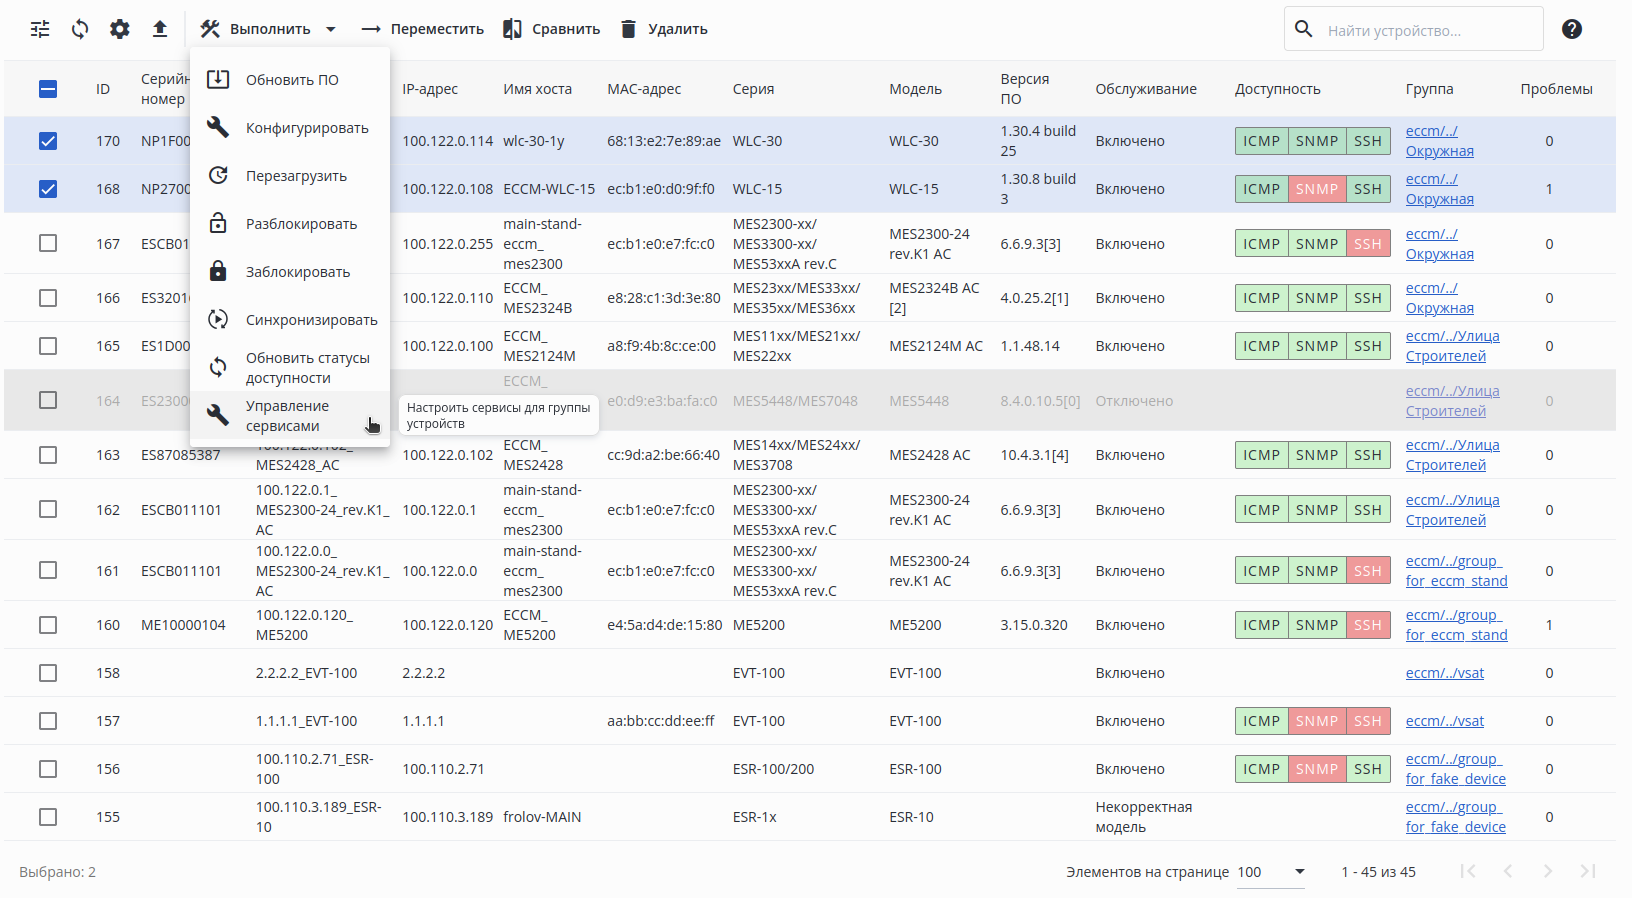Select the checkbox for device ID 163

point(48,455)
